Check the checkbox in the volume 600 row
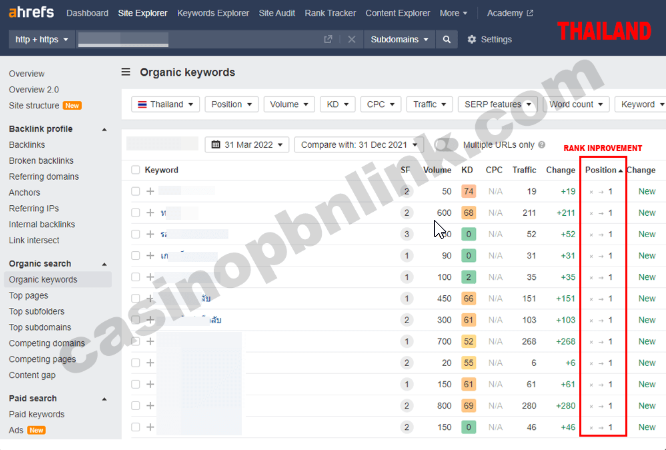666x450 pixels. (135, 212)
